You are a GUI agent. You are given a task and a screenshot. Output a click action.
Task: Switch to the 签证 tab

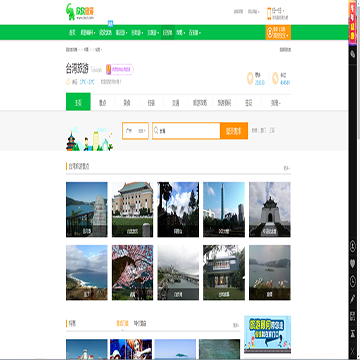click(249, 103)
